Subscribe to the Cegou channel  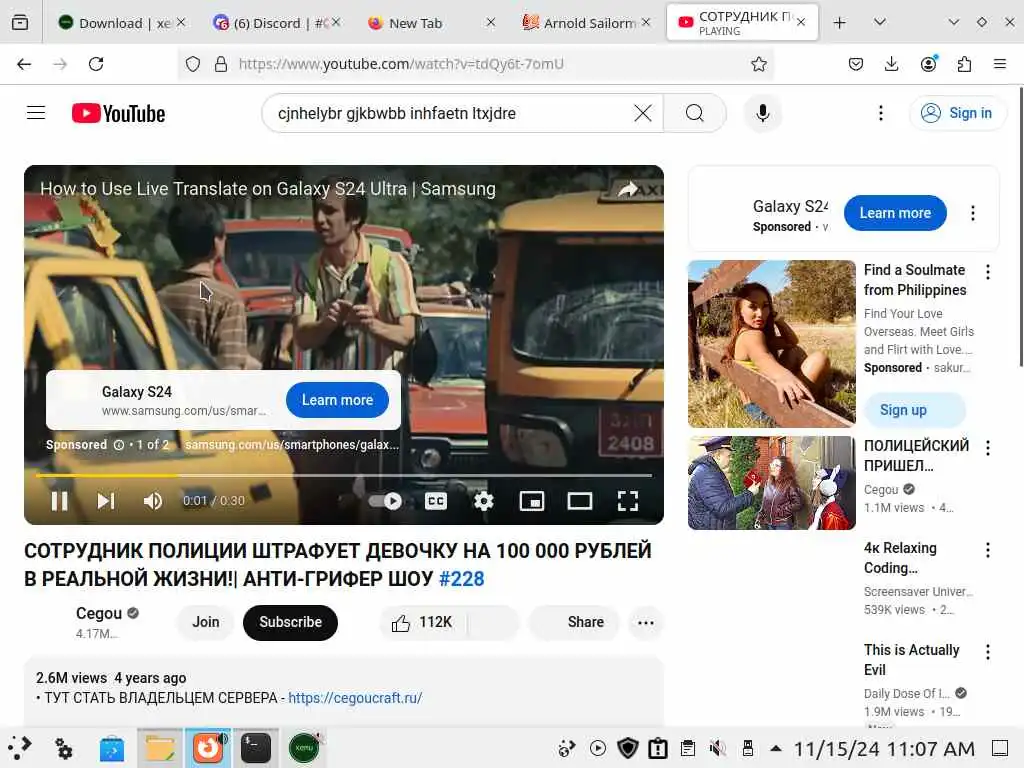pyautogui.click(x=290, y=622)
